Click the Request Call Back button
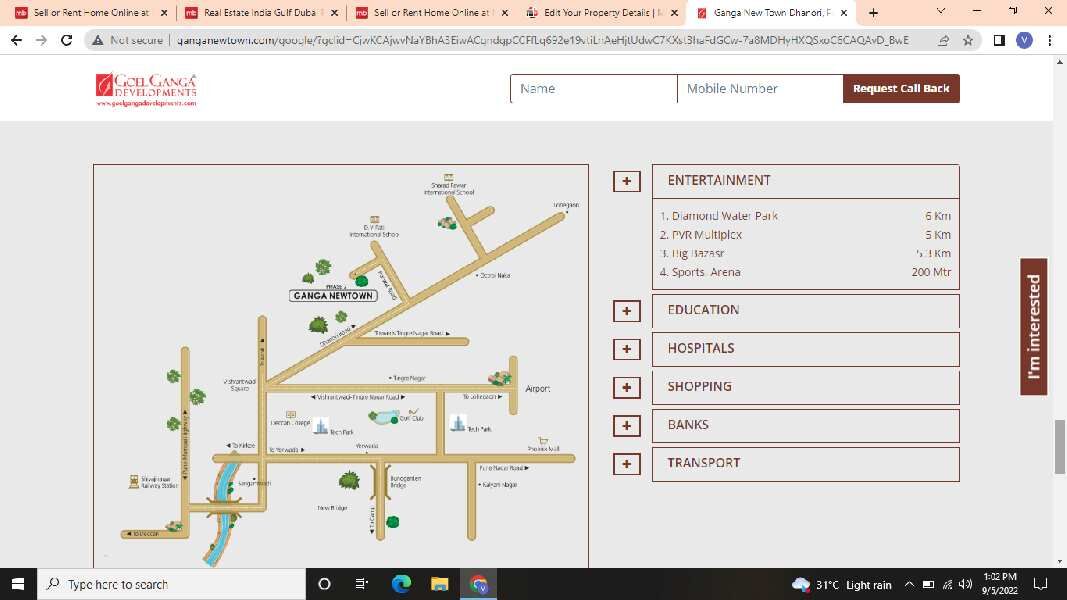The height and width of the screenshot is (600, 1067). [901, 88]
